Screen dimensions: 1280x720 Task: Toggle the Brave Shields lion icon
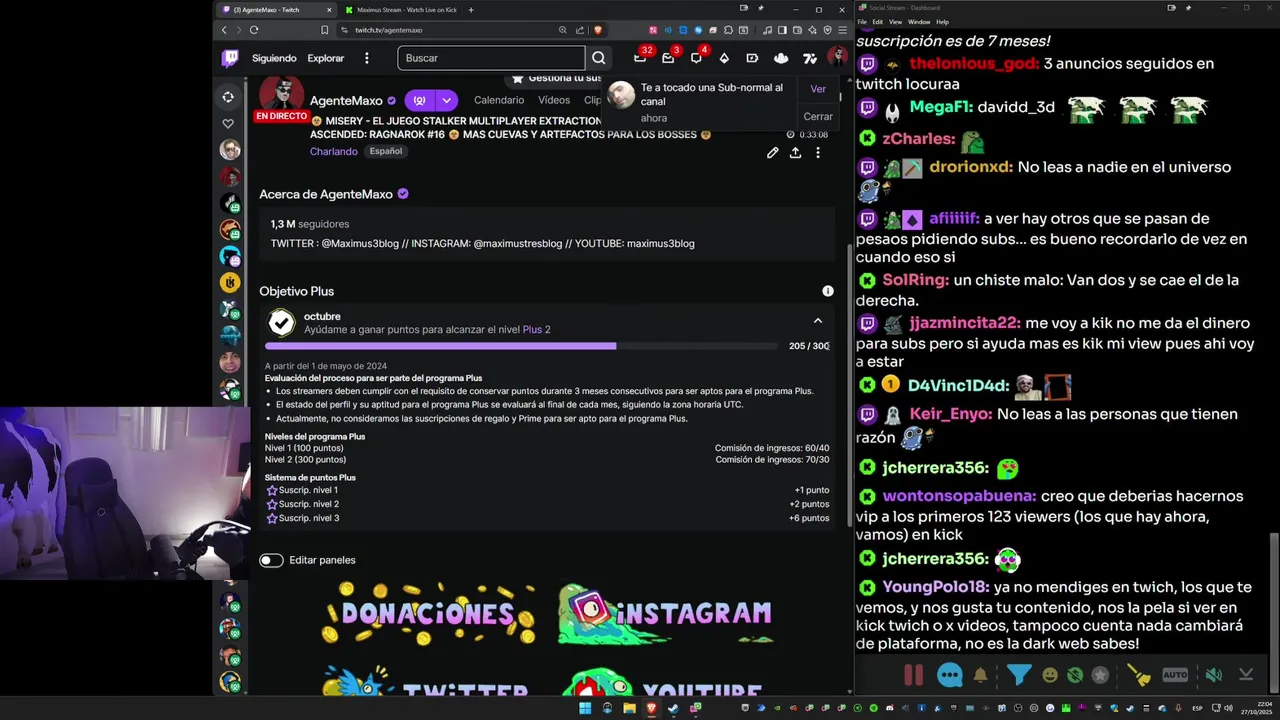[598, 30]
